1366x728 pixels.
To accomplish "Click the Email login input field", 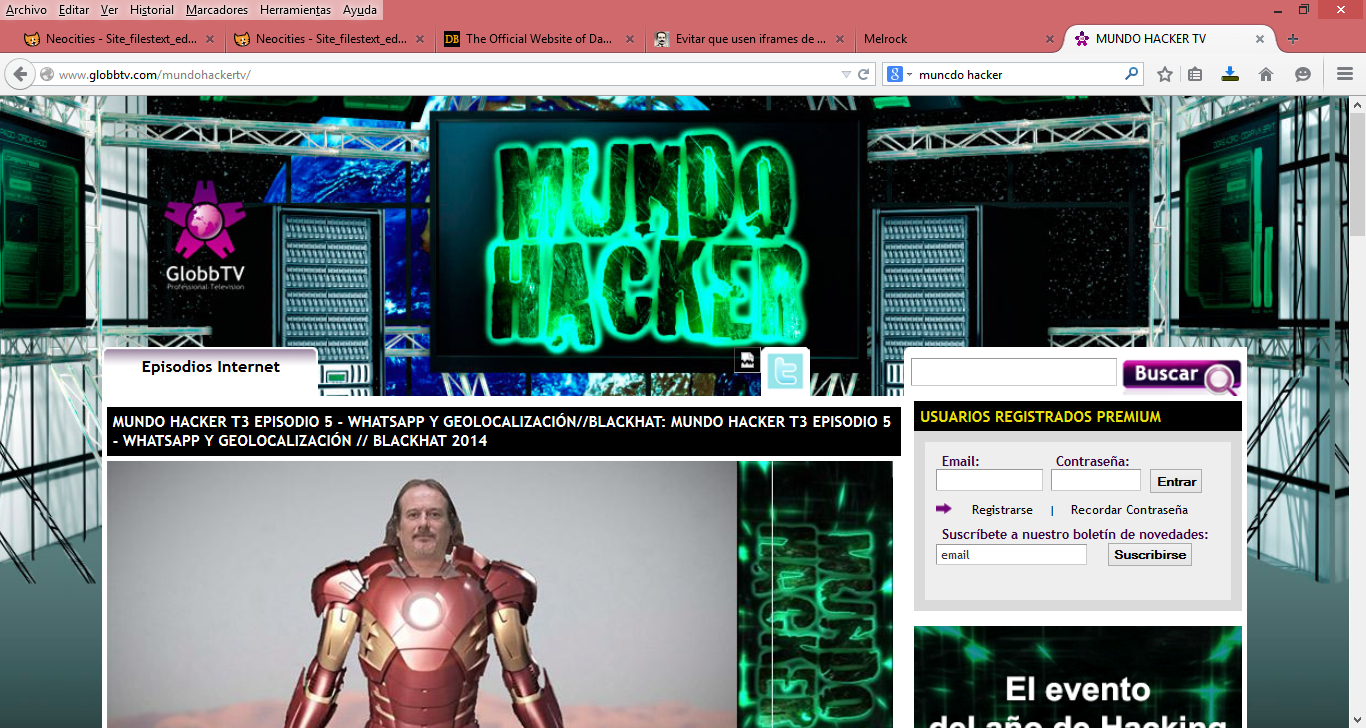I will coord(989,481).
